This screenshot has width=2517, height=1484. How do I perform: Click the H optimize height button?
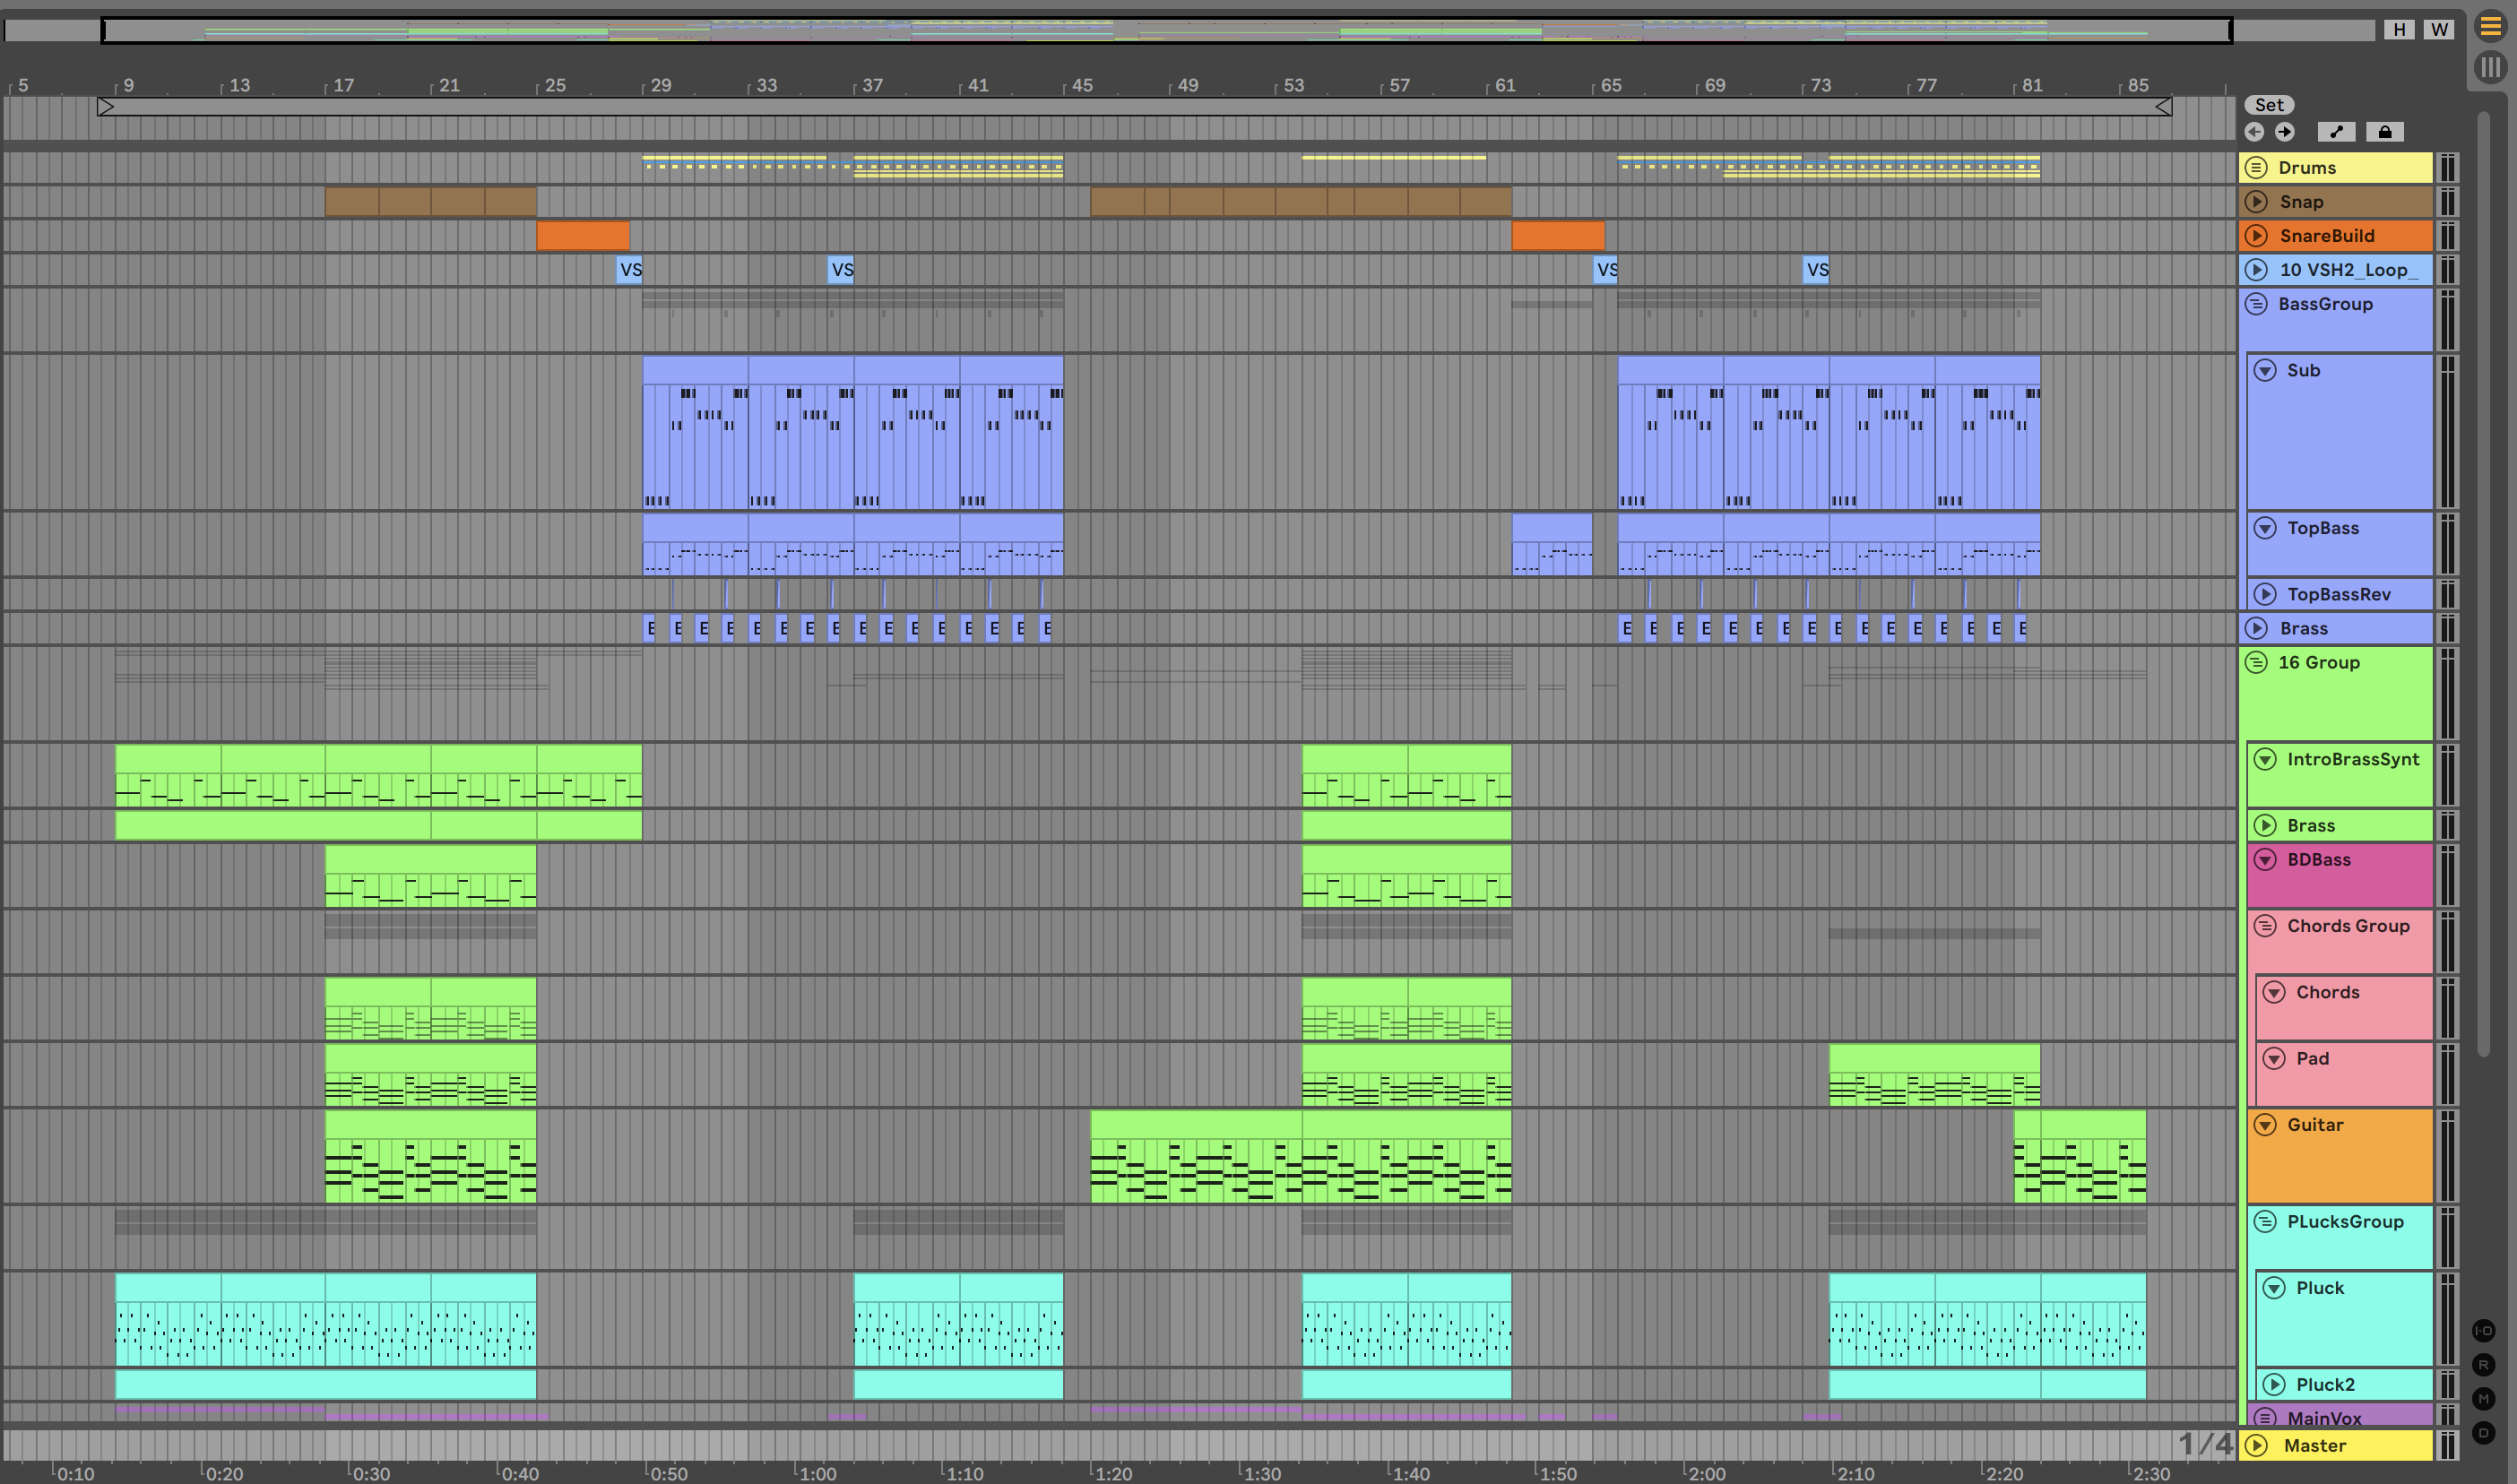coord(2399,30)
